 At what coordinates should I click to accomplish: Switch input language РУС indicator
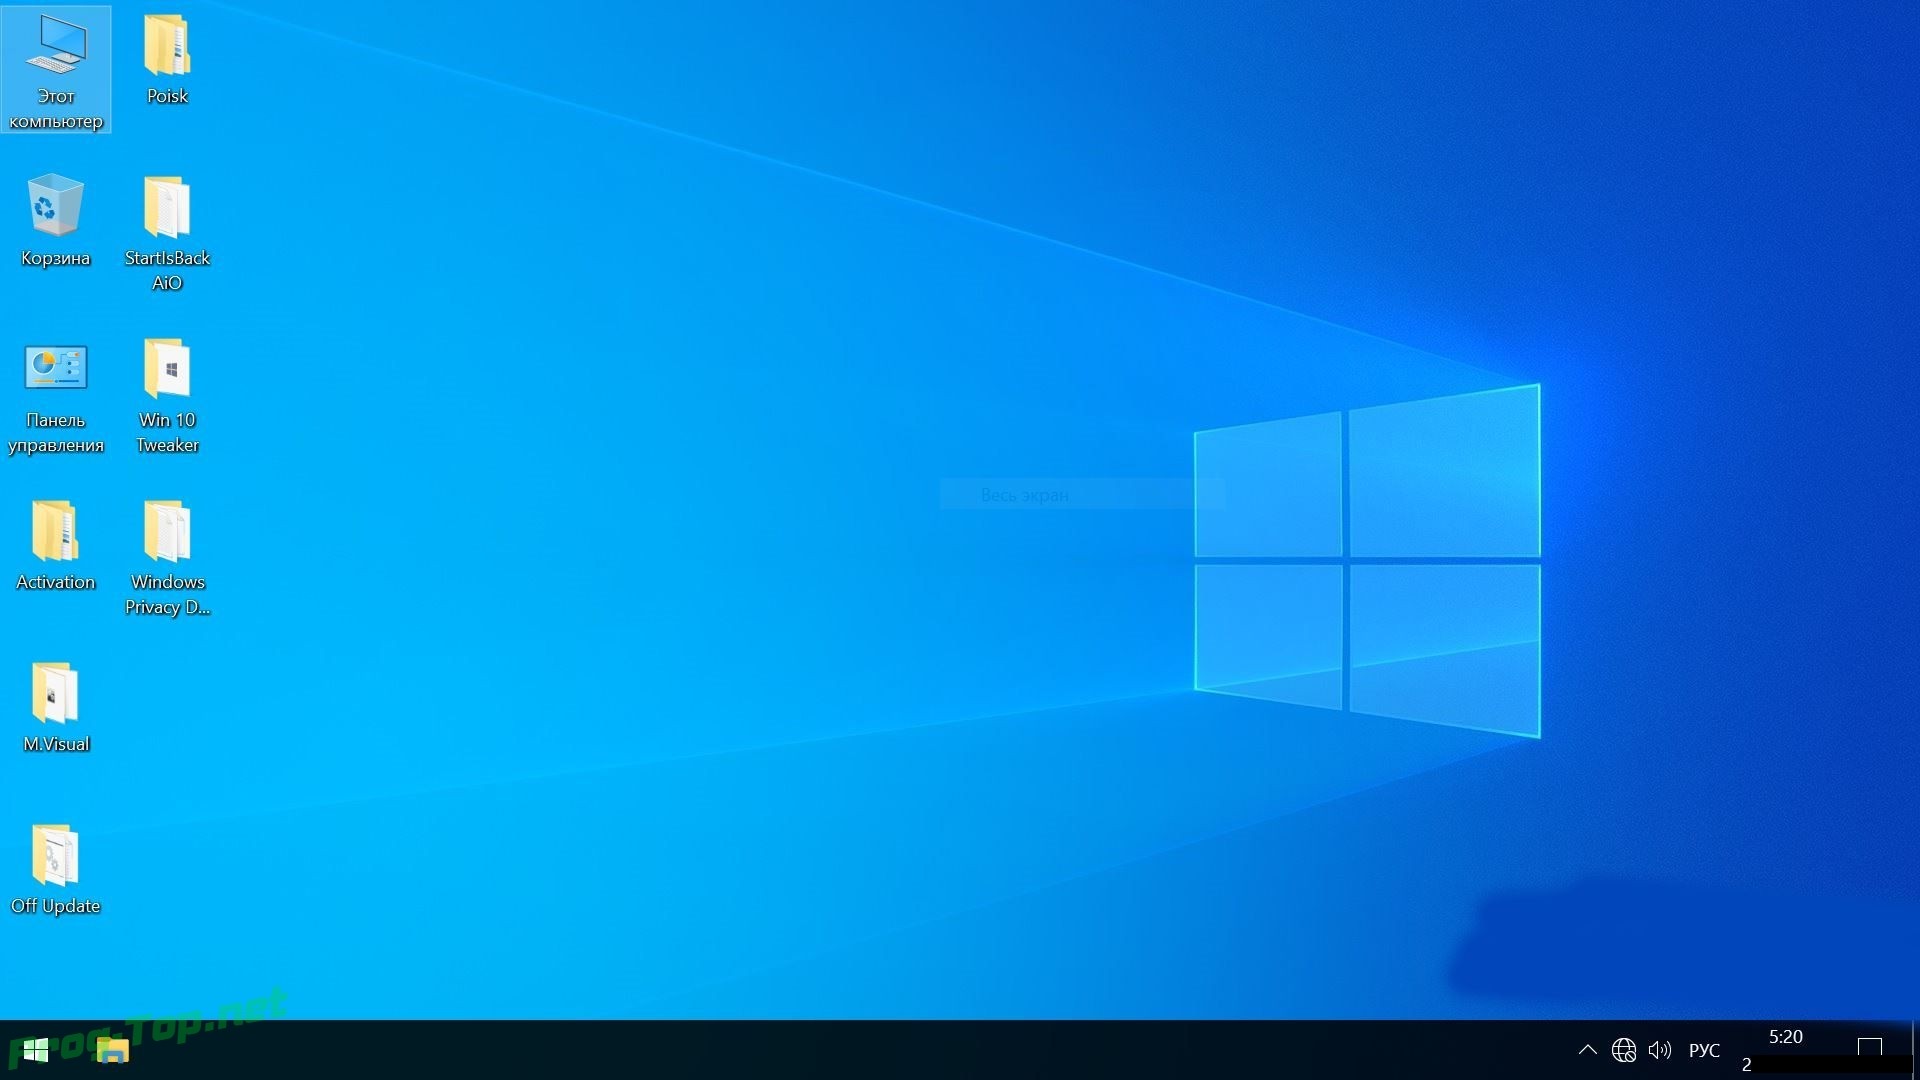(1704, 1050)
